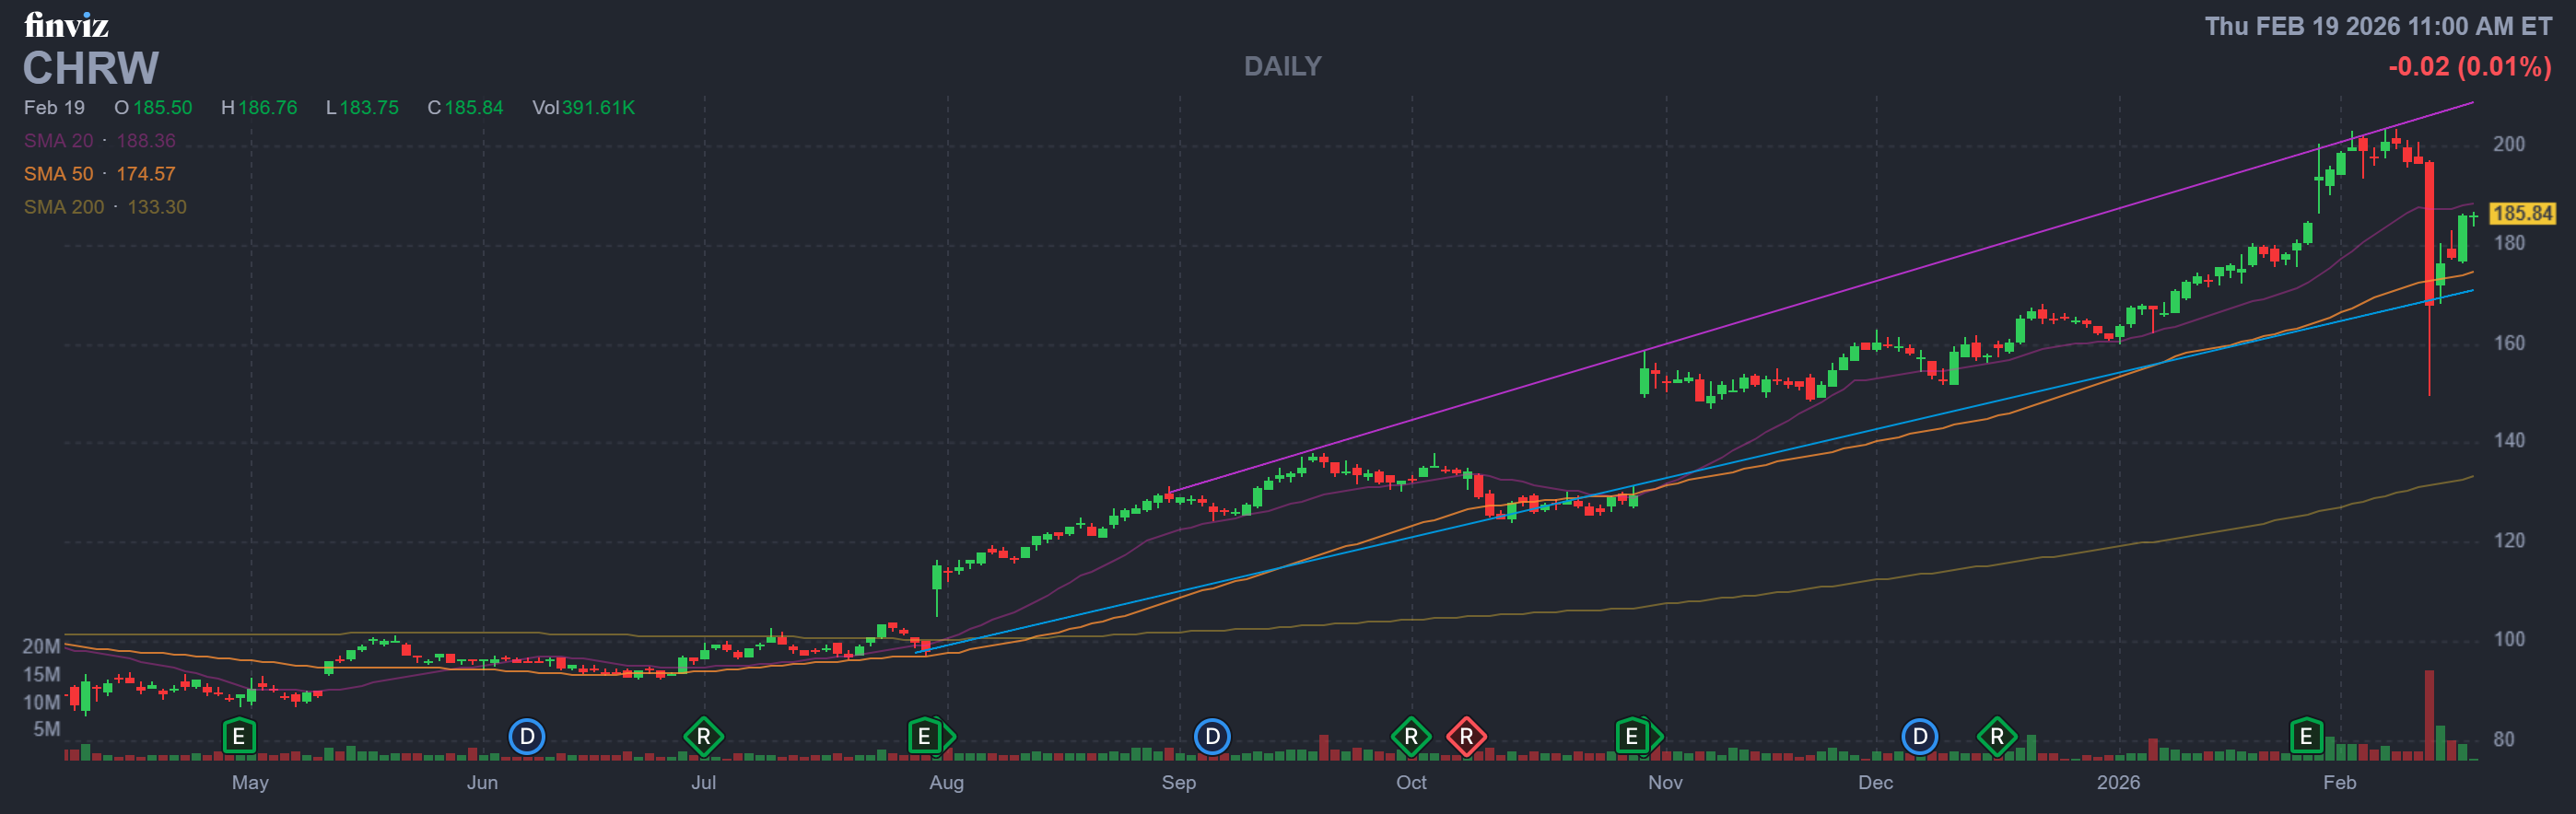
Task: Click the 140 price axis label
Action: coord(2509,440)
